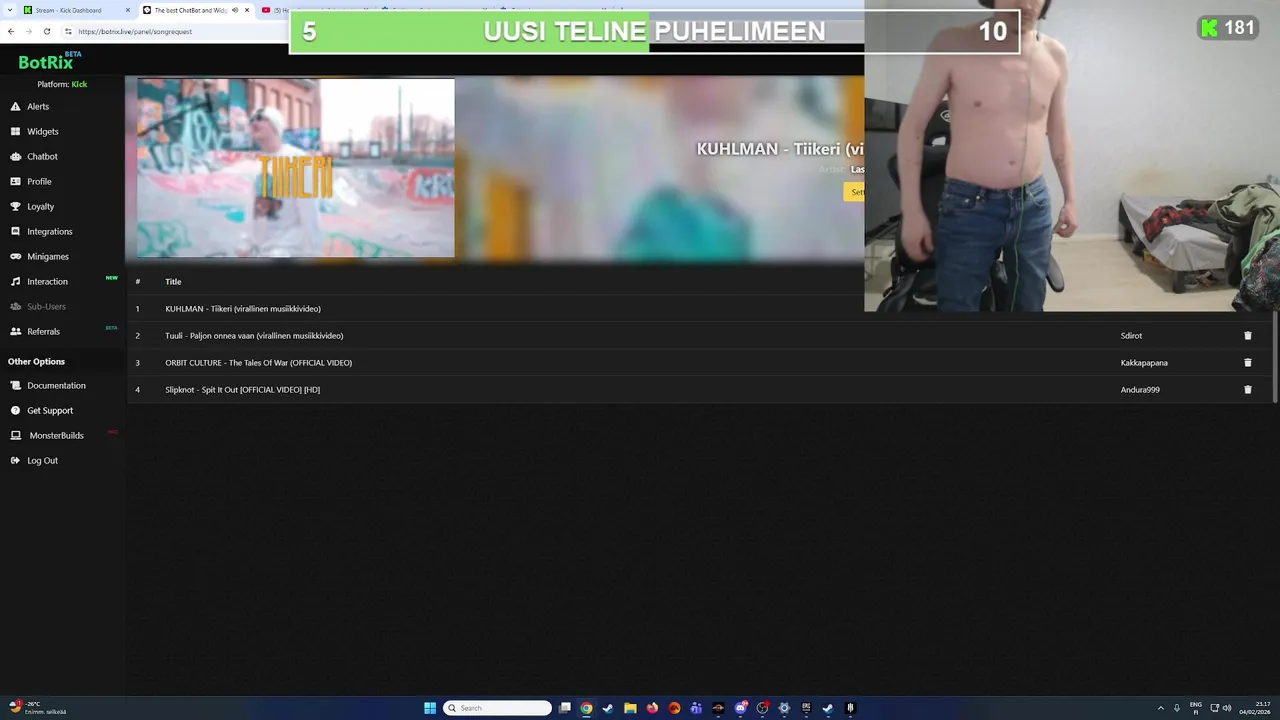Open Google Chrome from taskbar
Viewport: 1280px width, 720px height.
(x=587, y=708)
